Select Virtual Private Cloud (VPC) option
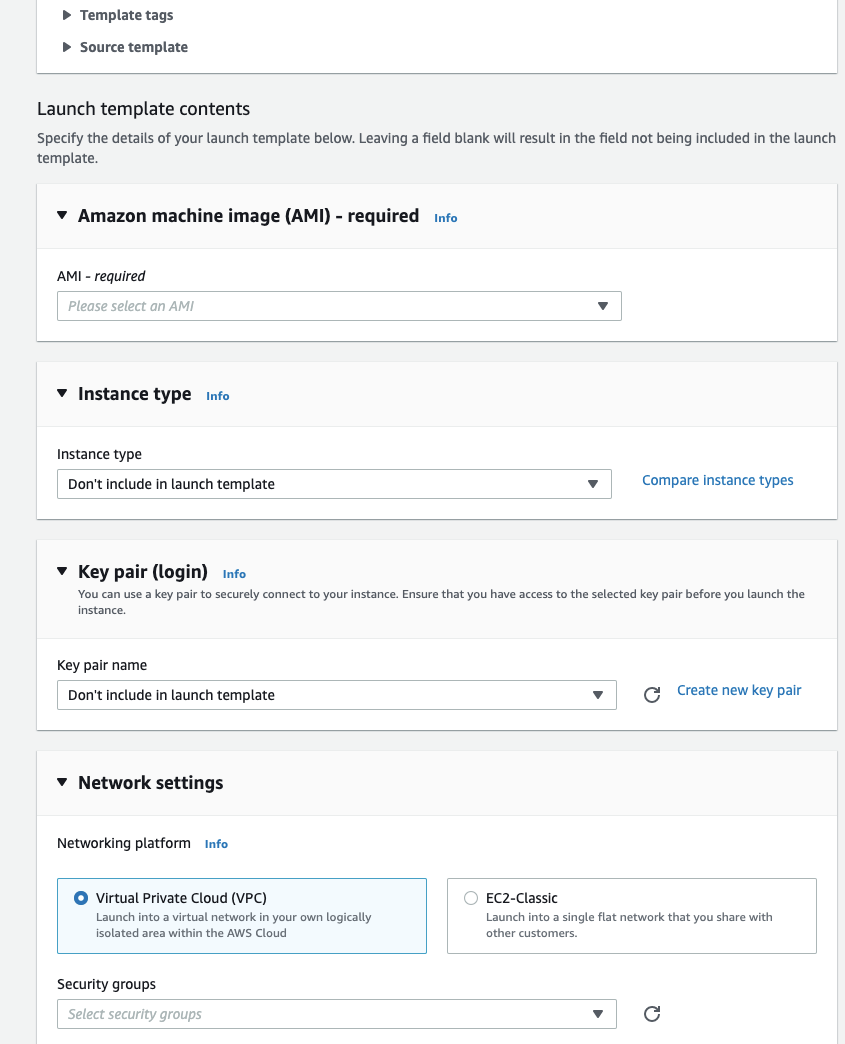This screenshot has height=1044, width=845. 81,898
